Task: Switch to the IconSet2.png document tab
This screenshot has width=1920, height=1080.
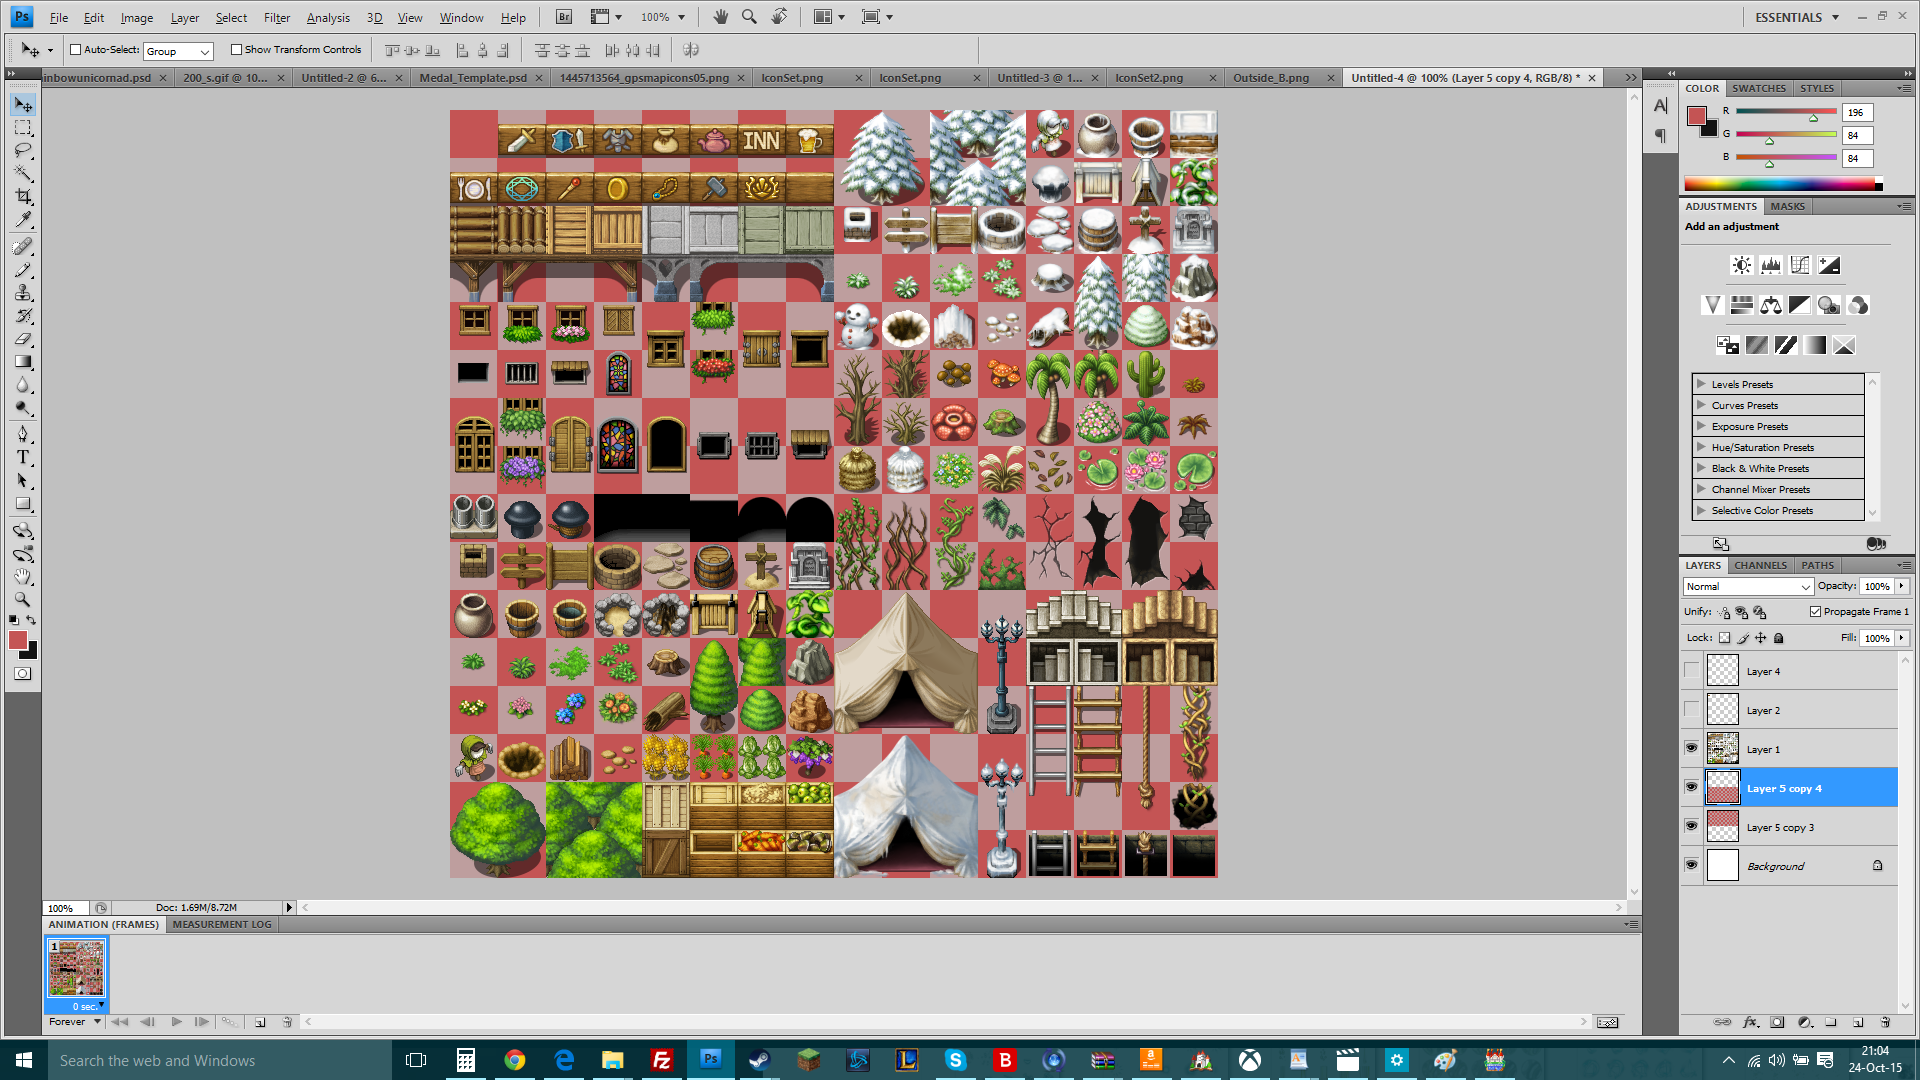Action: (1149, 78)
